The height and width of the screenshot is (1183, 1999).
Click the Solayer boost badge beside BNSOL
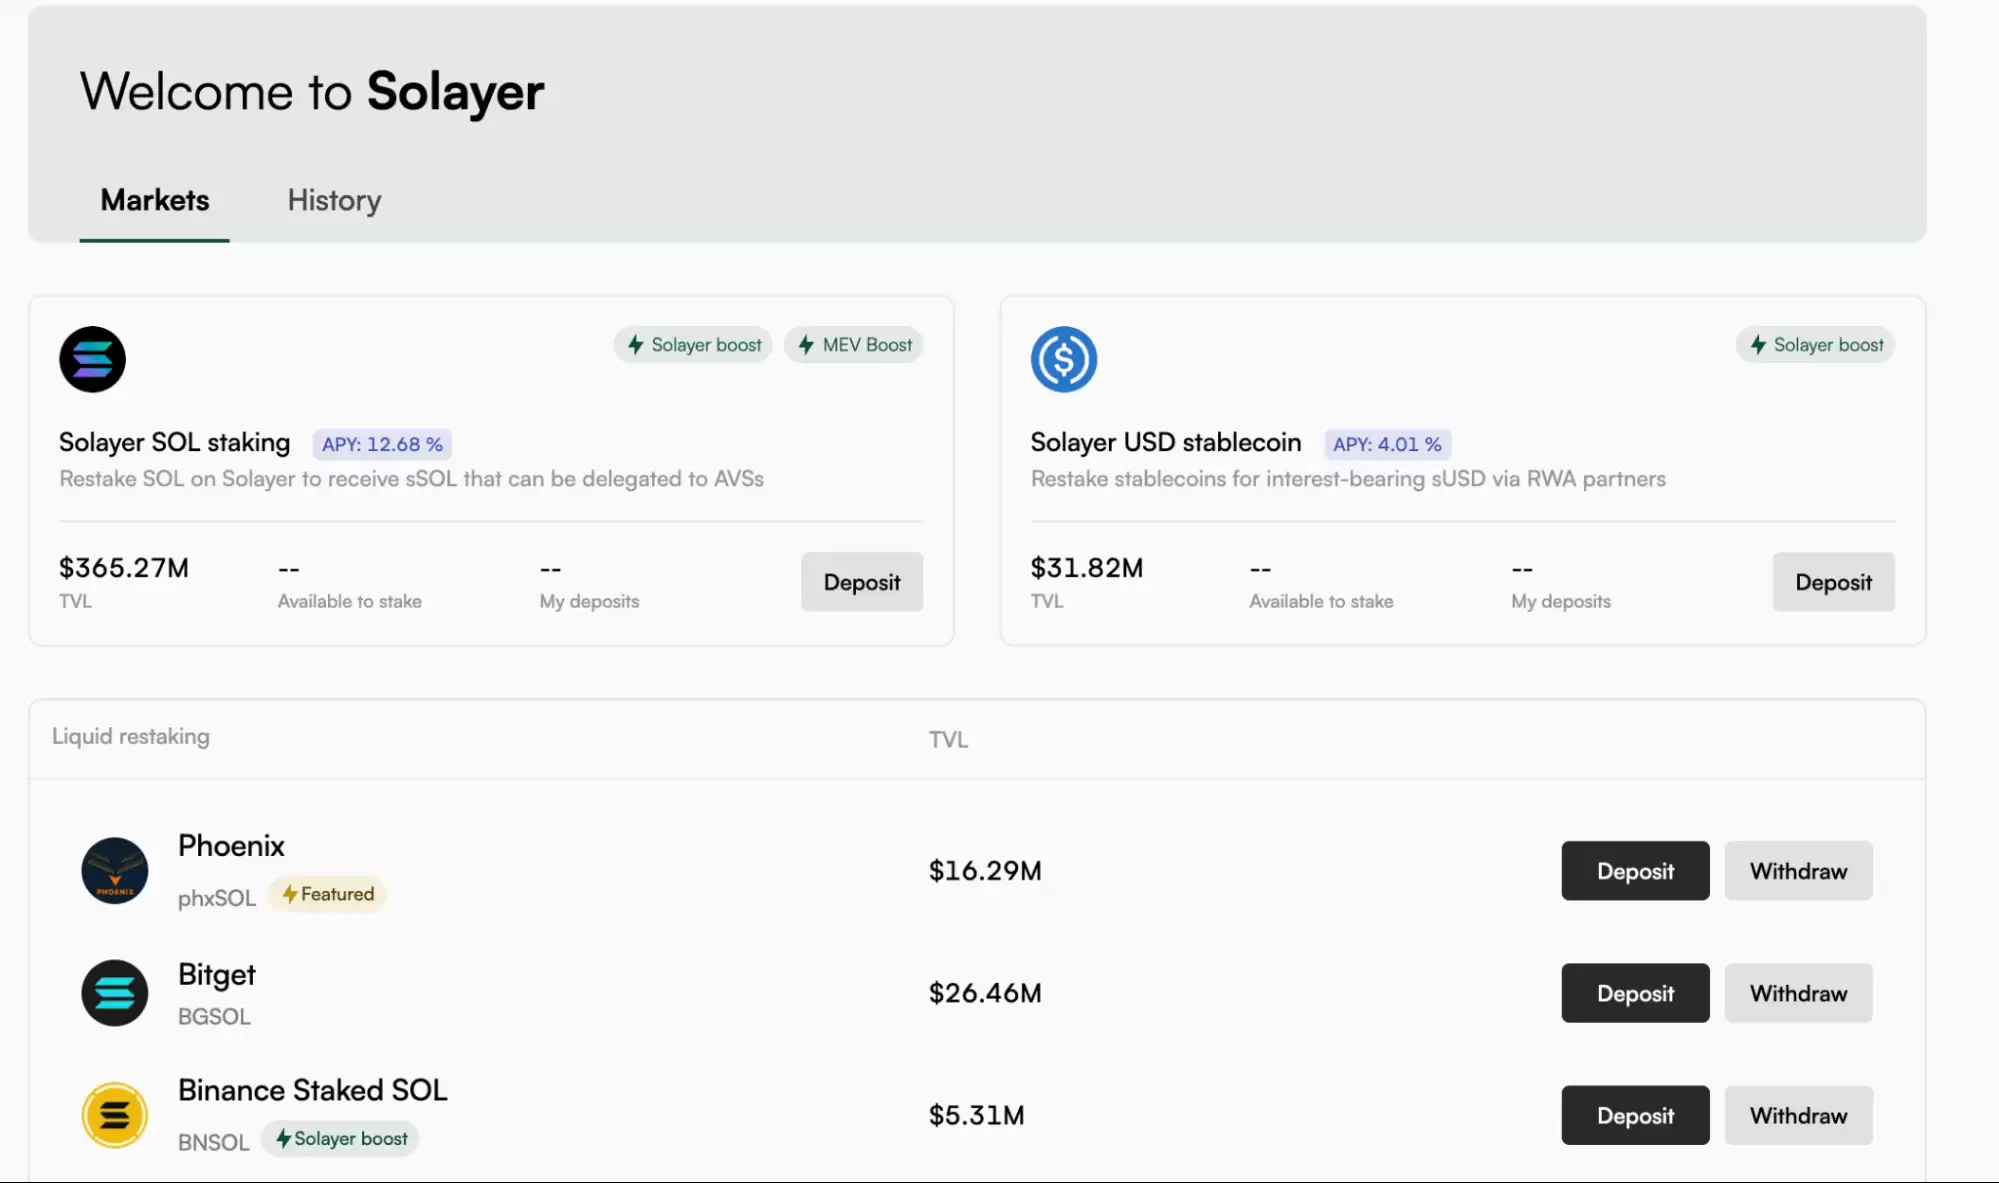click(340, 1139)
